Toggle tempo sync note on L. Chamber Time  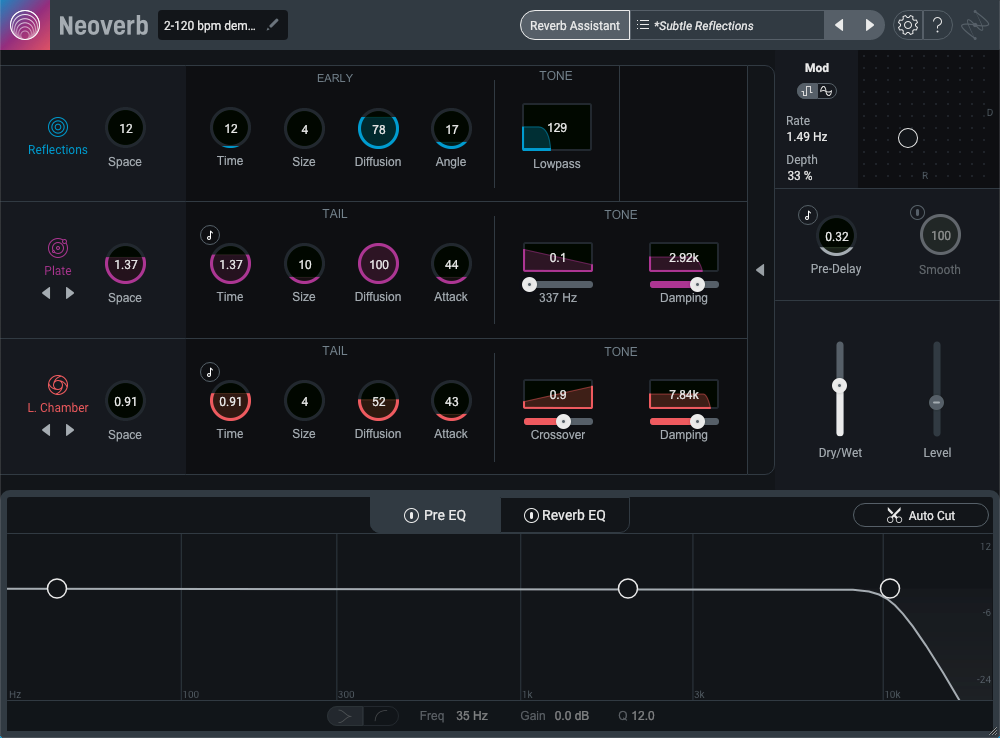click(x=210, y=372)
